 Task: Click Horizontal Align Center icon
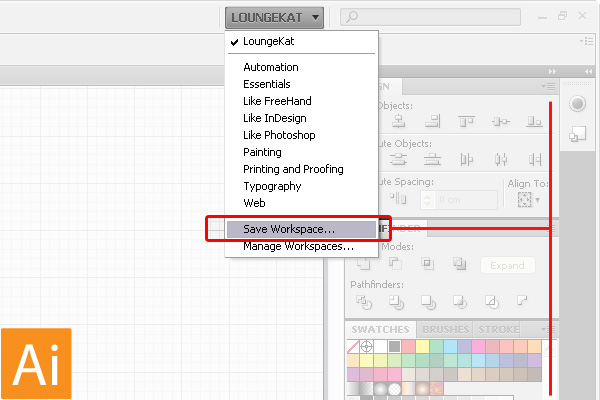tap(398, 121)
